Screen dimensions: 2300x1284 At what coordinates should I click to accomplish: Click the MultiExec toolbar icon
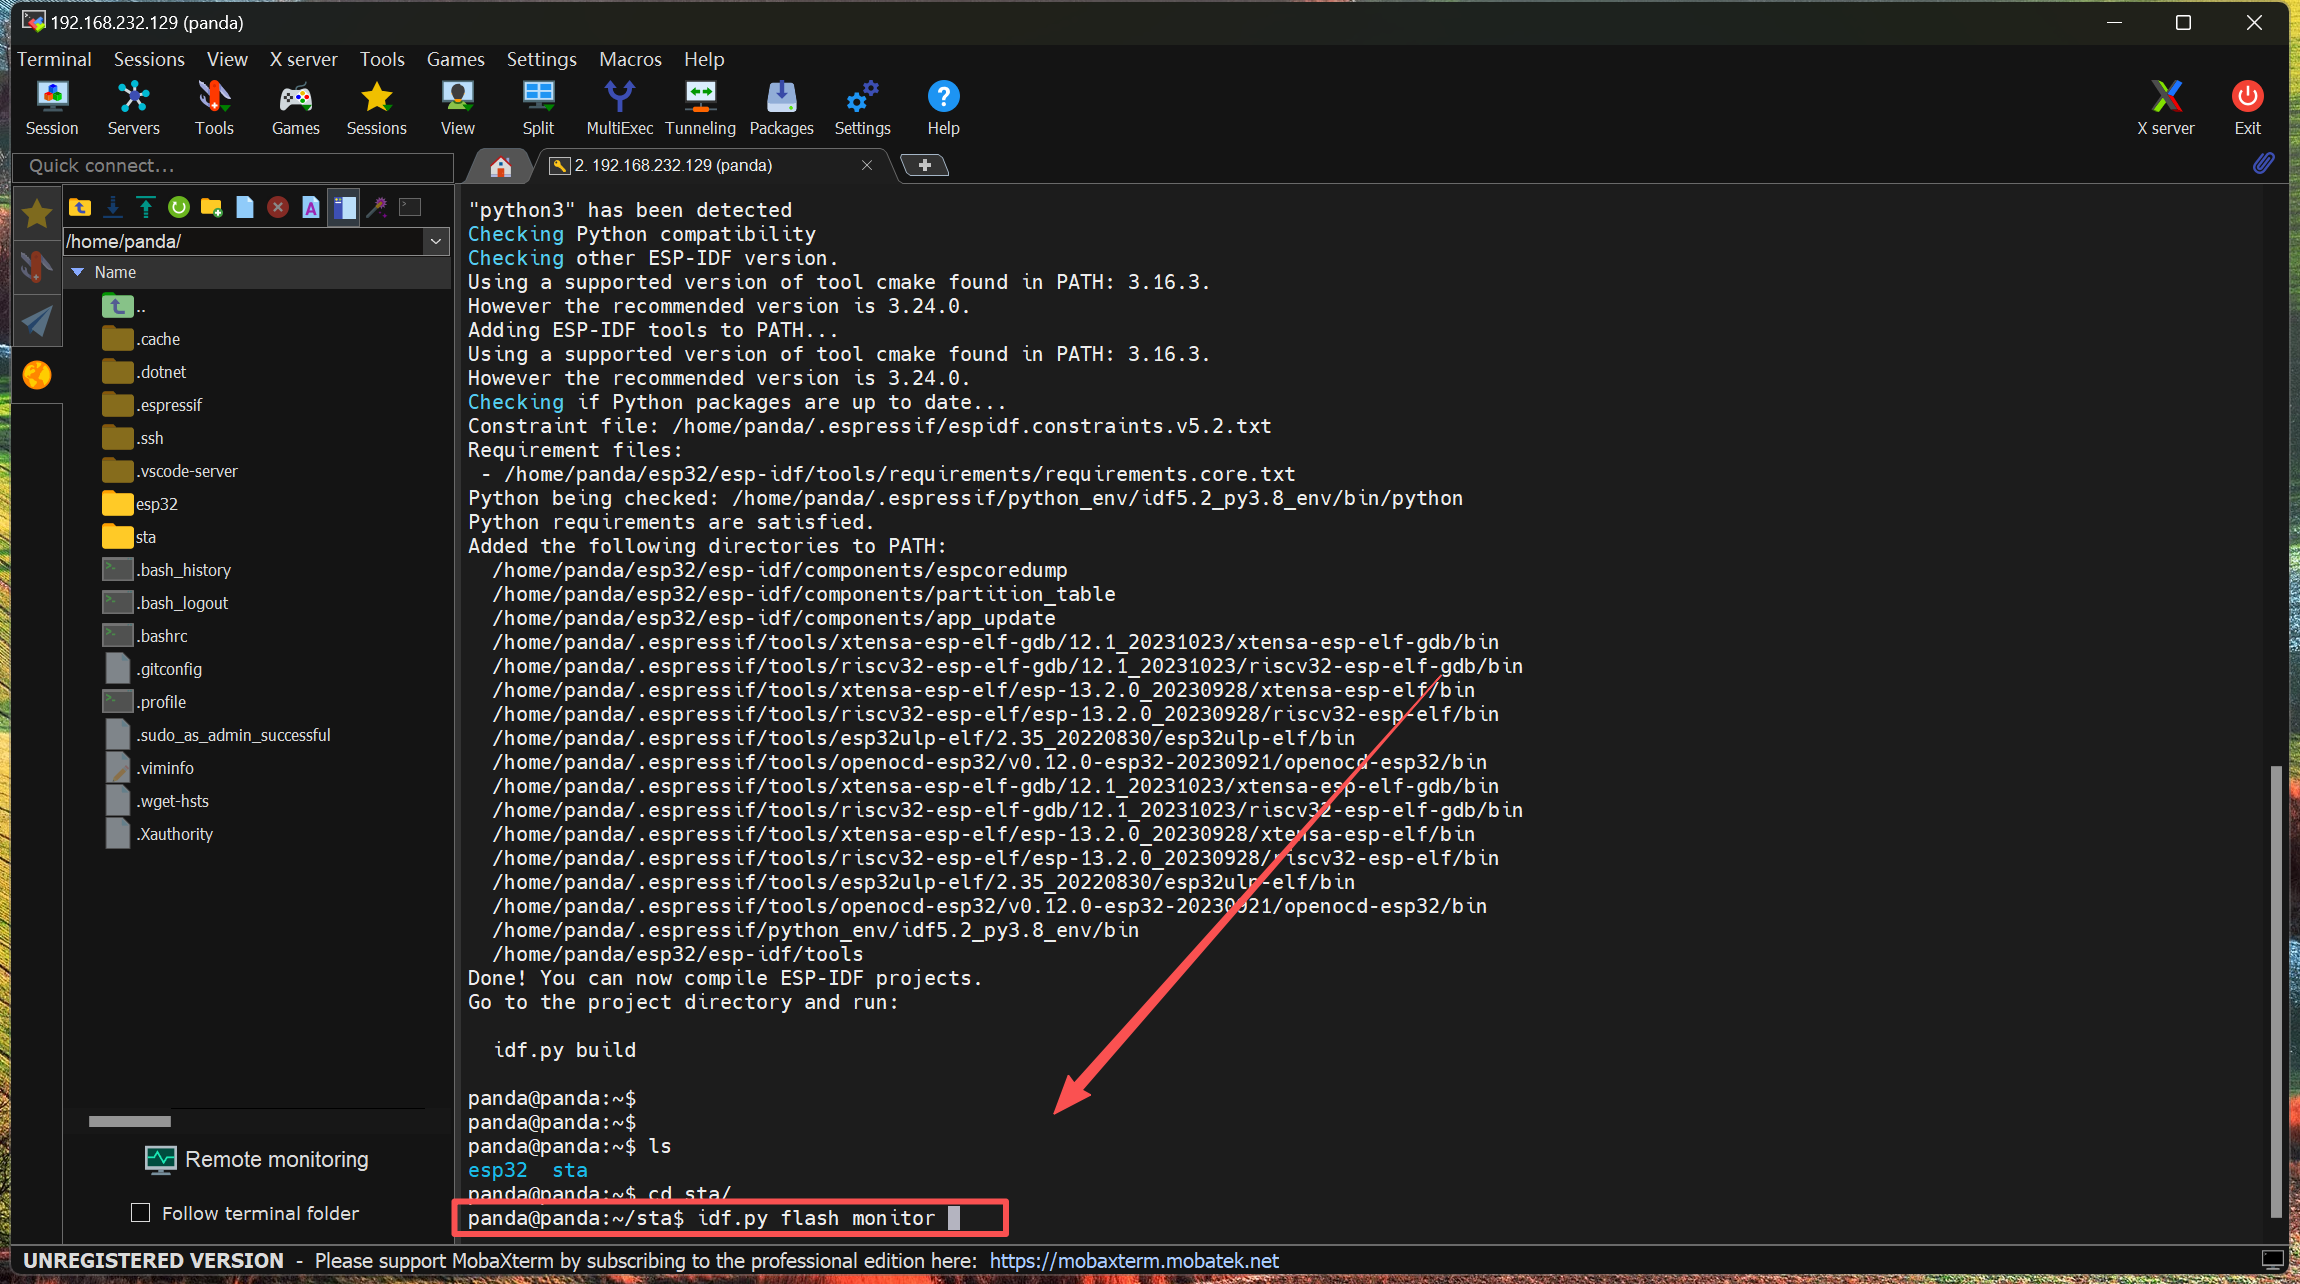(619, 107)
